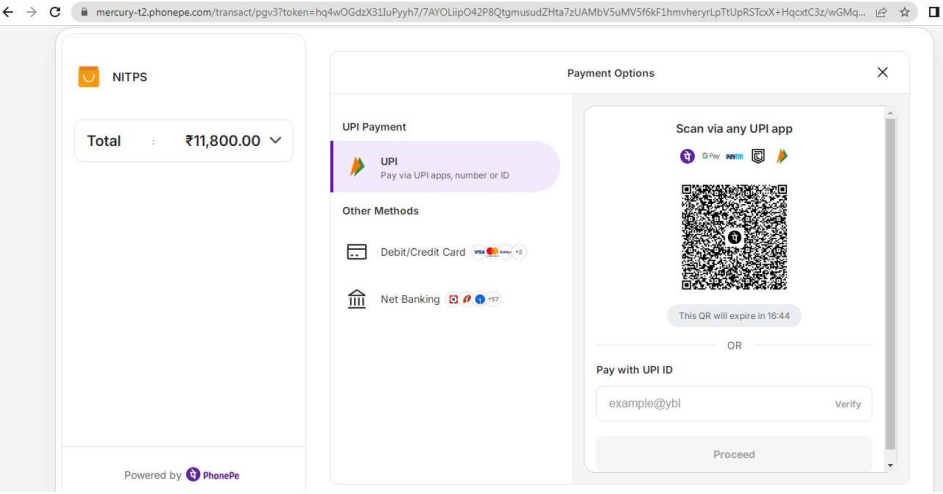Click the scrollbar up arrow
Viewport: 943px width, 494px height.
coord(890,113)
